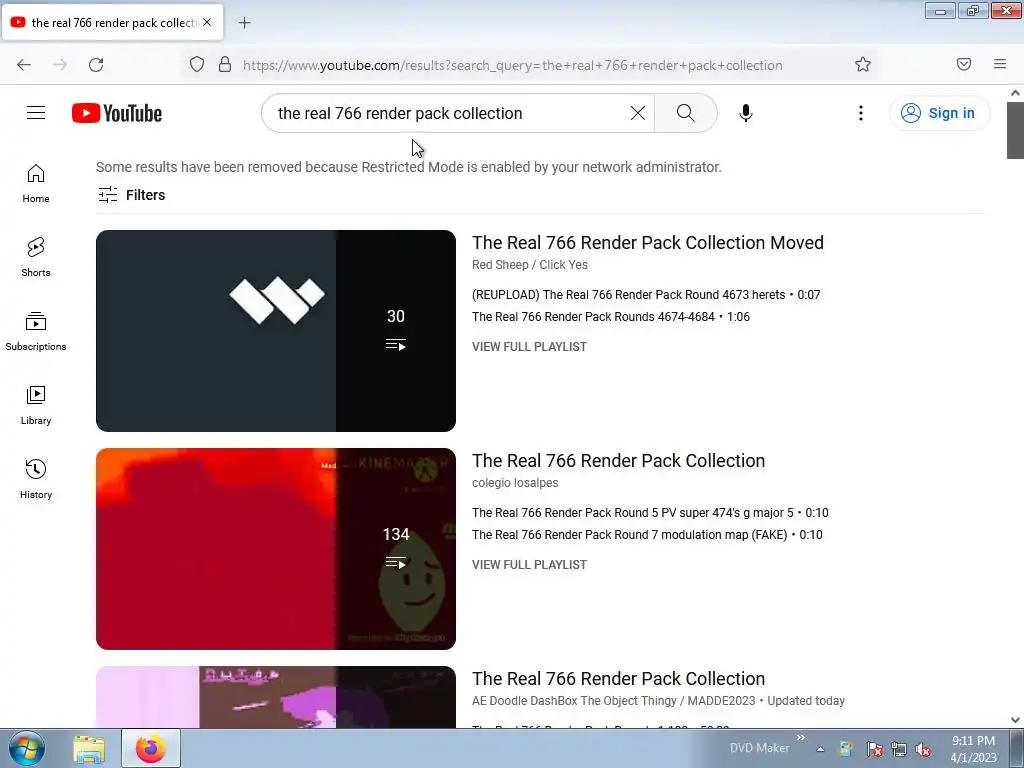Start voice search with the microphone
Viewport: 1024px width, 768px height.
click(746, 113)
